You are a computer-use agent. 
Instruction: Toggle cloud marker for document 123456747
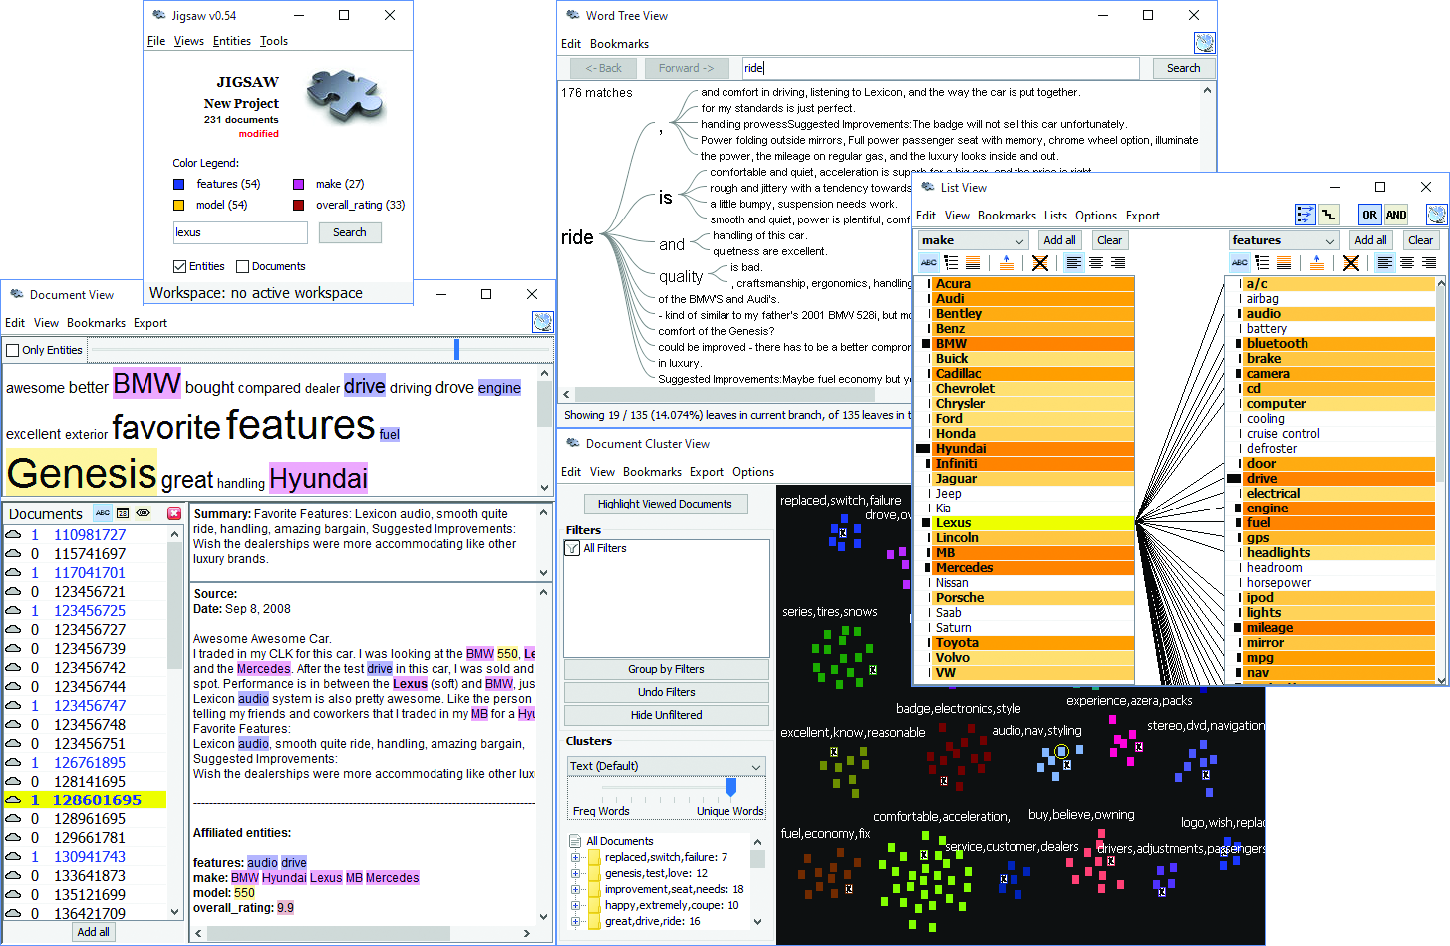coord(13,706)
